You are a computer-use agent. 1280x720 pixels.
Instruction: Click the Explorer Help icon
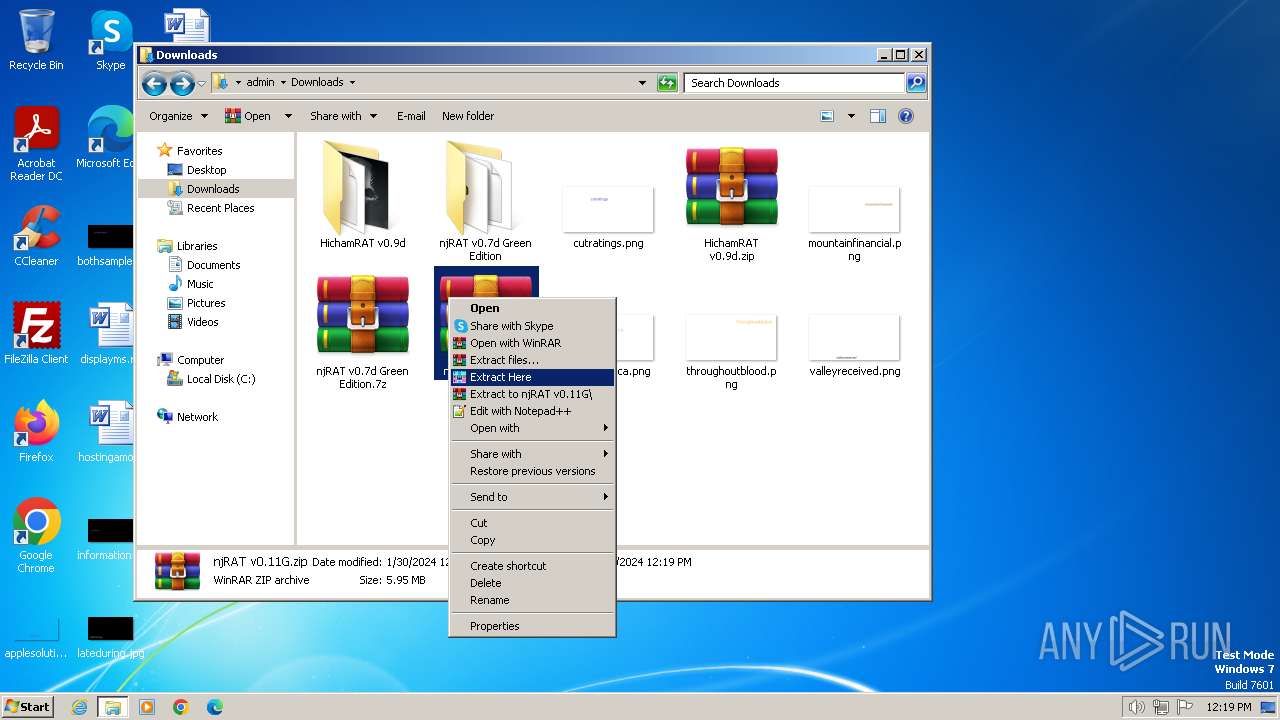click(906, 116)
